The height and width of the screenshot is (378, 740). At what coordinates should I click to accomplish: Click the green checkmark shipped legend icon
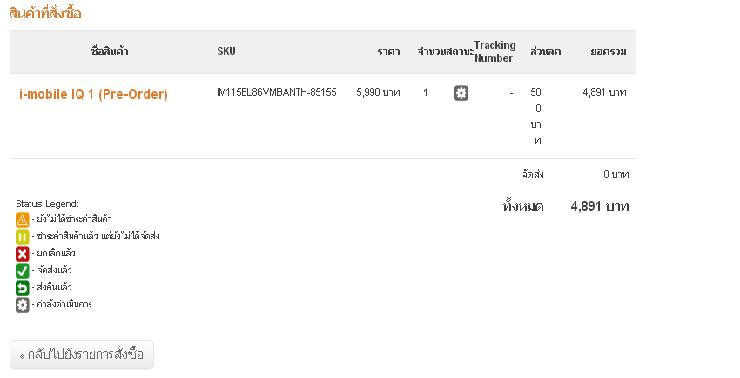point(22,271)
